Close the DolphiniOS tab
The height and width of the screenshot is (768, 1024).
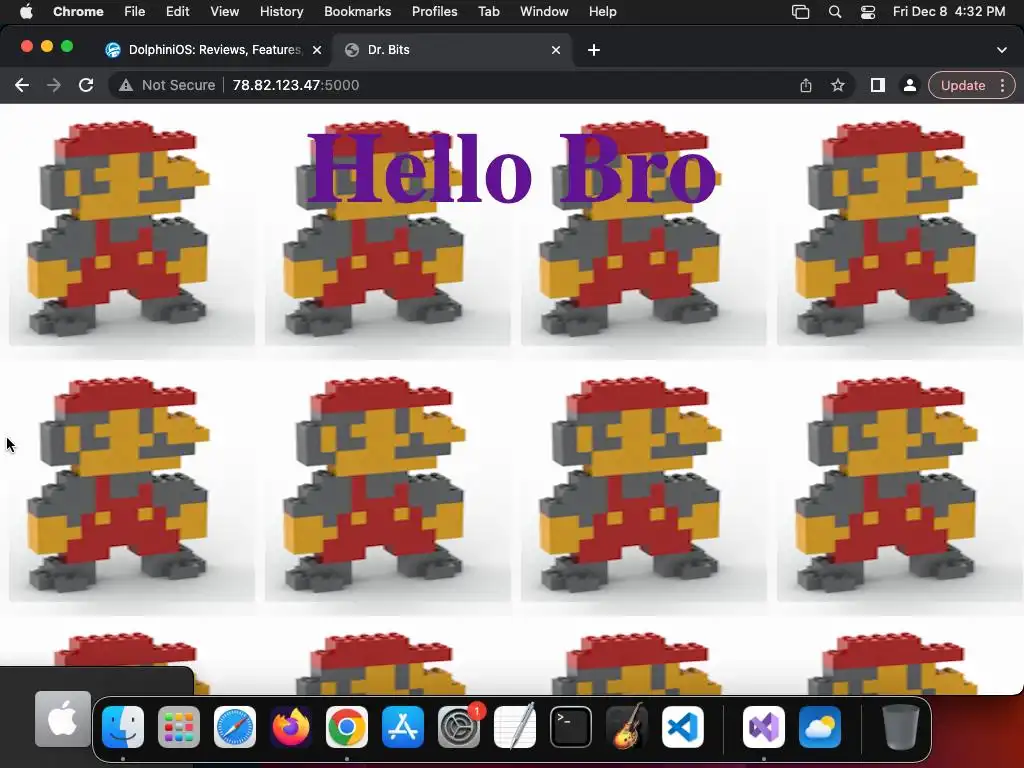coord(317,50)
